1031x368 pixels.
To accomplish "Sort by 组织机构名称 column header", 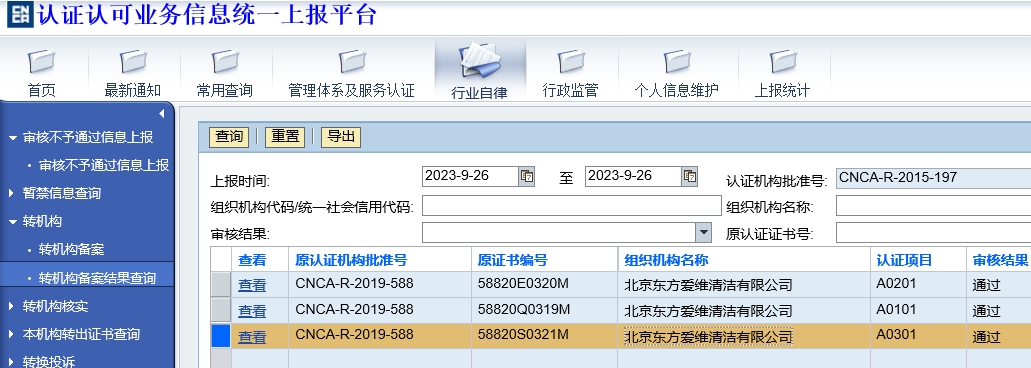I will (x=666, y=260).
